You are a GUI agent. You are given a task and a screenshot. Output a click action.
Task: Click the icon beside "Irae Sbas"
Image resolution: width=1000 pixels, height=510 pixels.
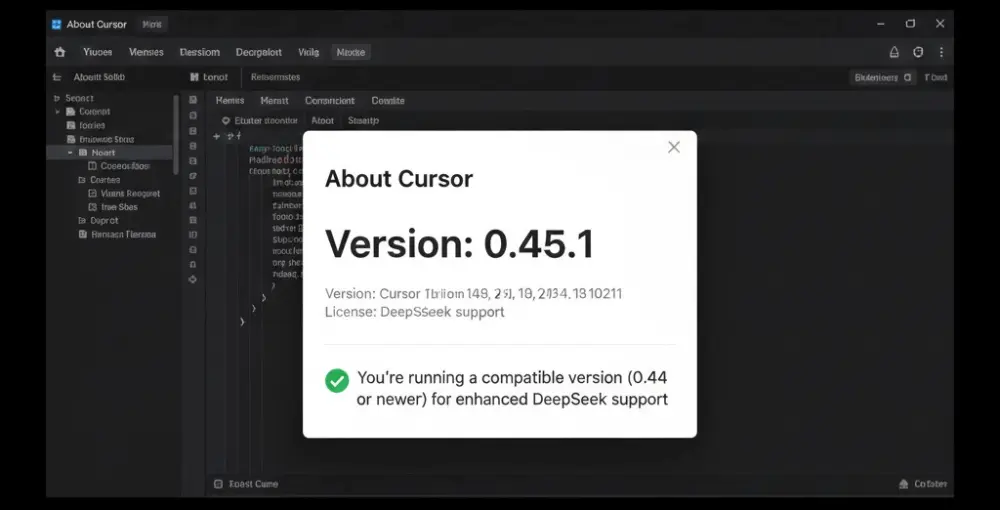click(92, 207)
